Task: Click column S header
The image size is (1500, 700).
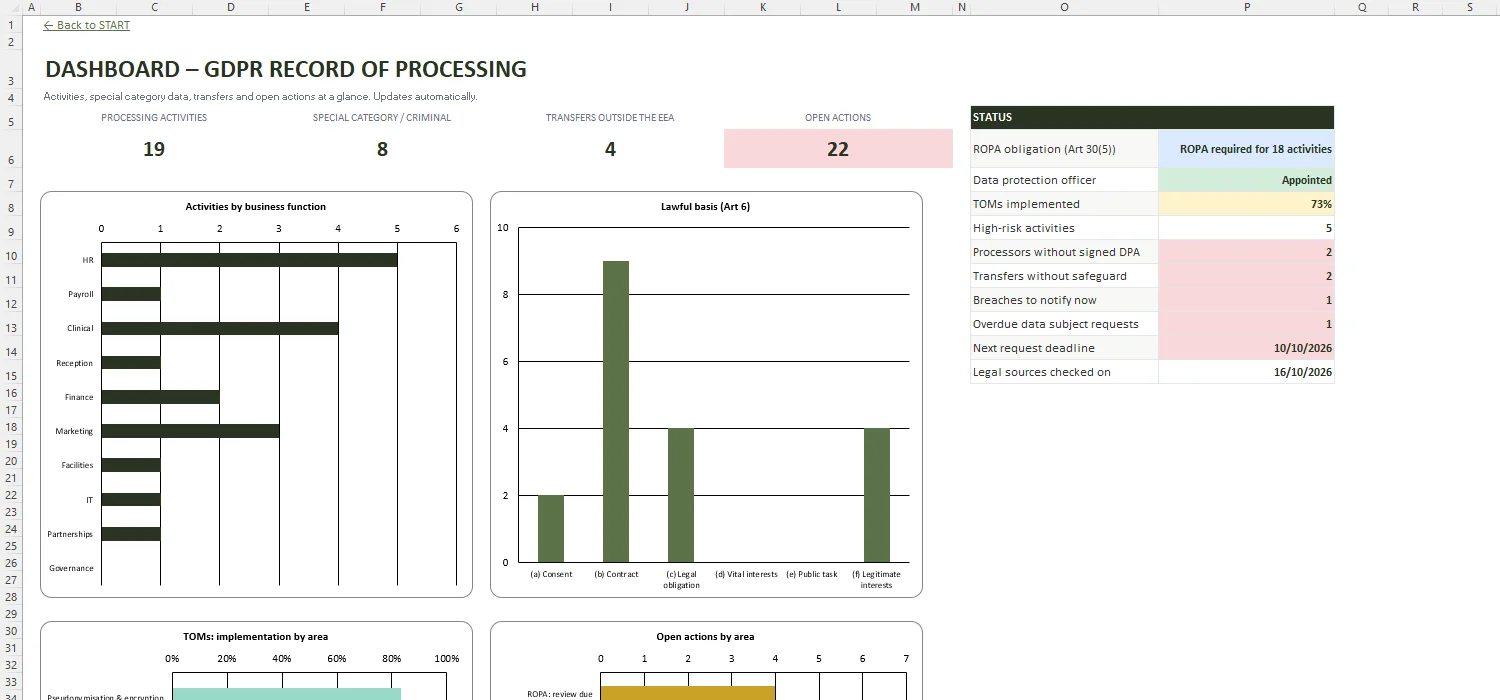Action: 1470,7
